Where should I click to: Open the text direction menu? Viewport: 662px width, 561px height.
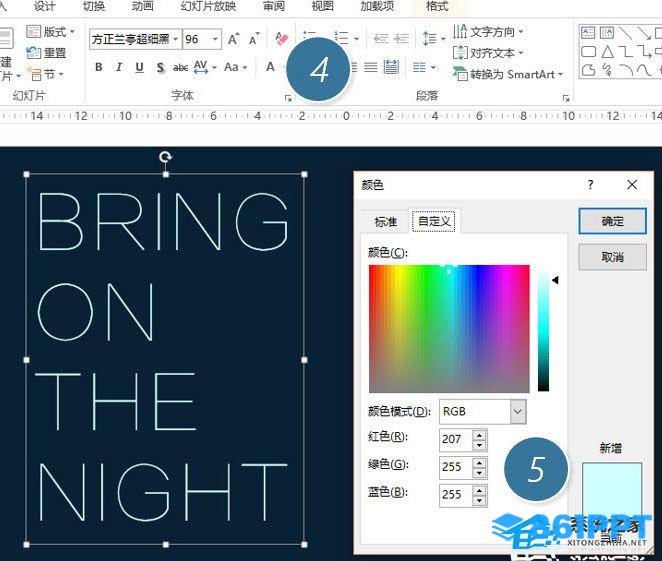point(488,32)
